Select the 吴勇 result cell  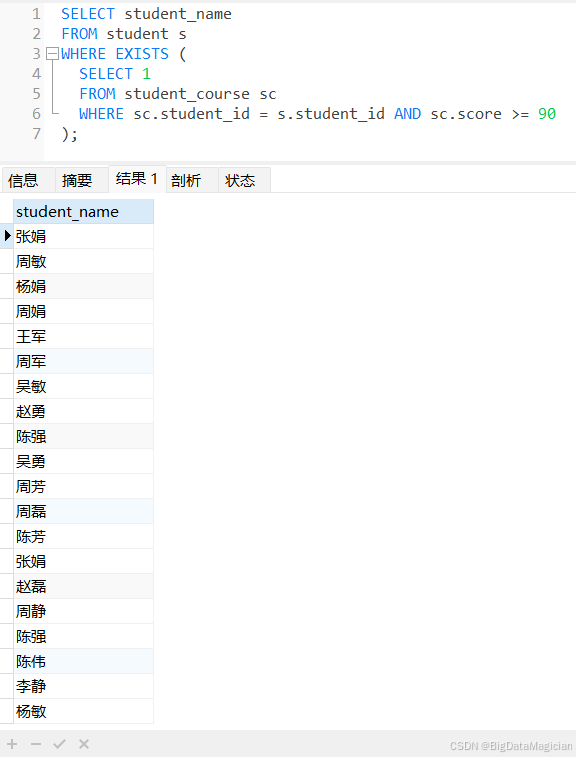(x=84, y=462)
